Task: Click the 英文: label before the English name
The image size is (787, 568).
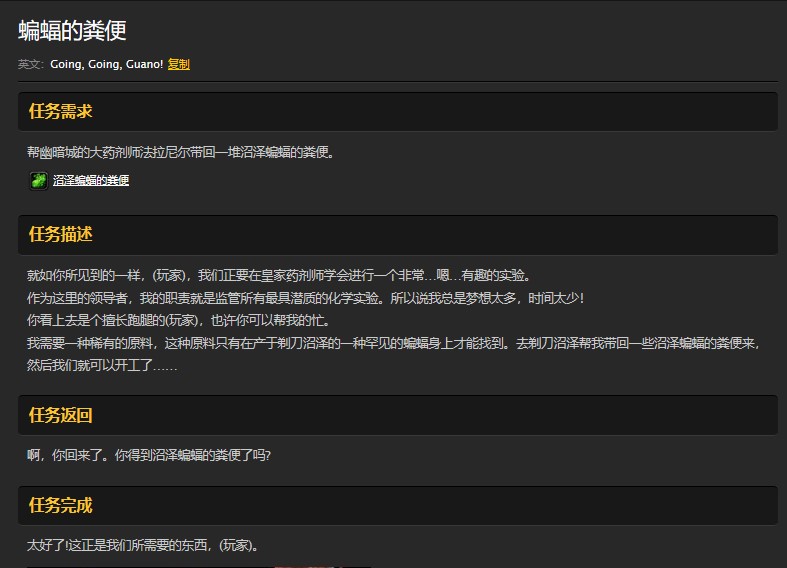Action: click(x=32, y=64)
